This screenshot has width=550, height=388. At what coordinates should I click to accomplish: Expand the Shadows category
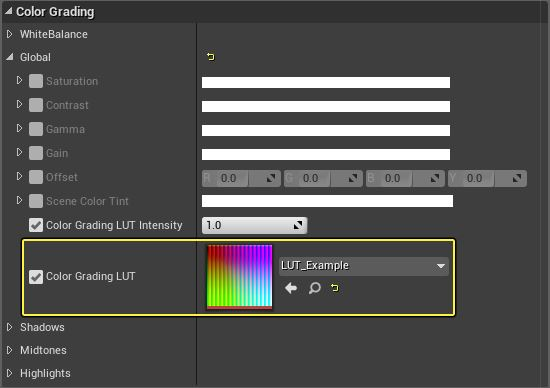9,327
